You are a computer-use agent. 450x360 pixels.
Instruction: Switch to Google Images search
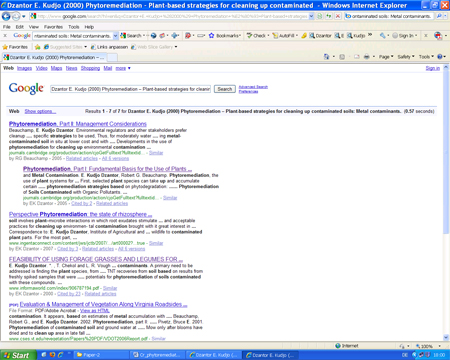[24, 68]
